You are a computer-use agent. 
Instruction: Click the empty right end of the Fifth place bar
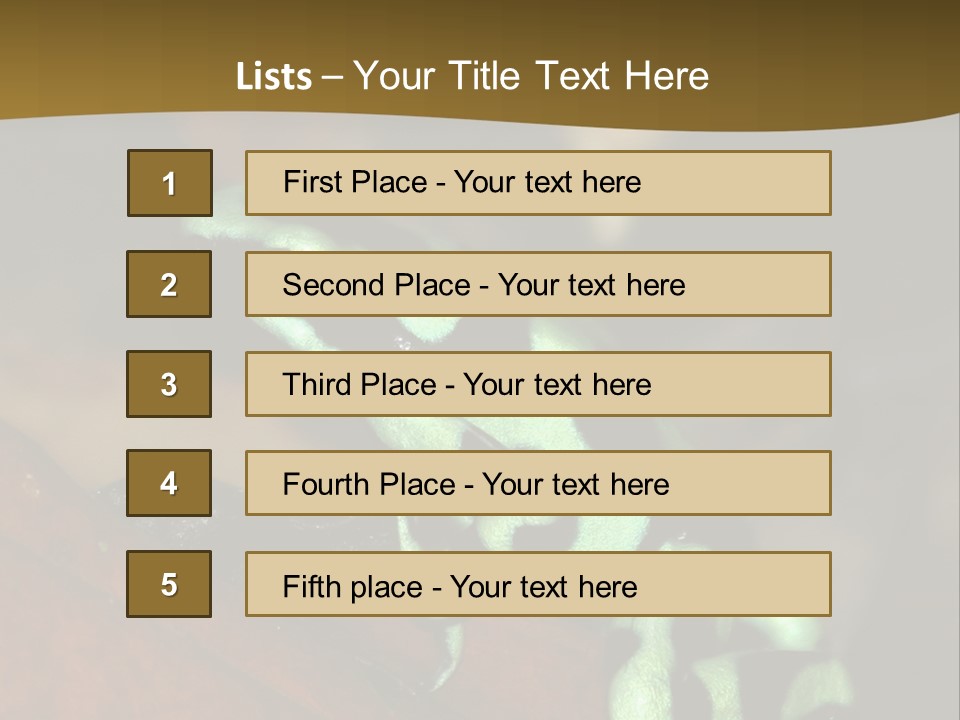760,584
